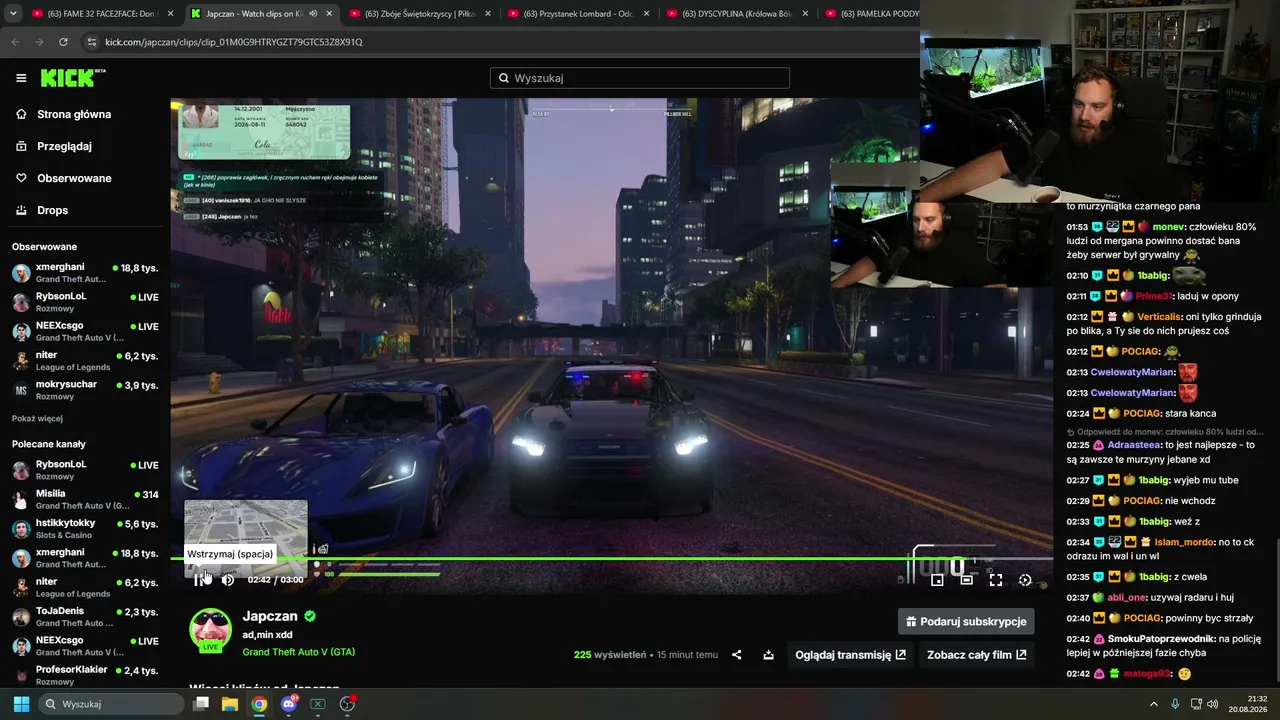1280x720 pixels.
Task: Expand followed channels with Pokaż więcej
Action: (x=37, y=418)
